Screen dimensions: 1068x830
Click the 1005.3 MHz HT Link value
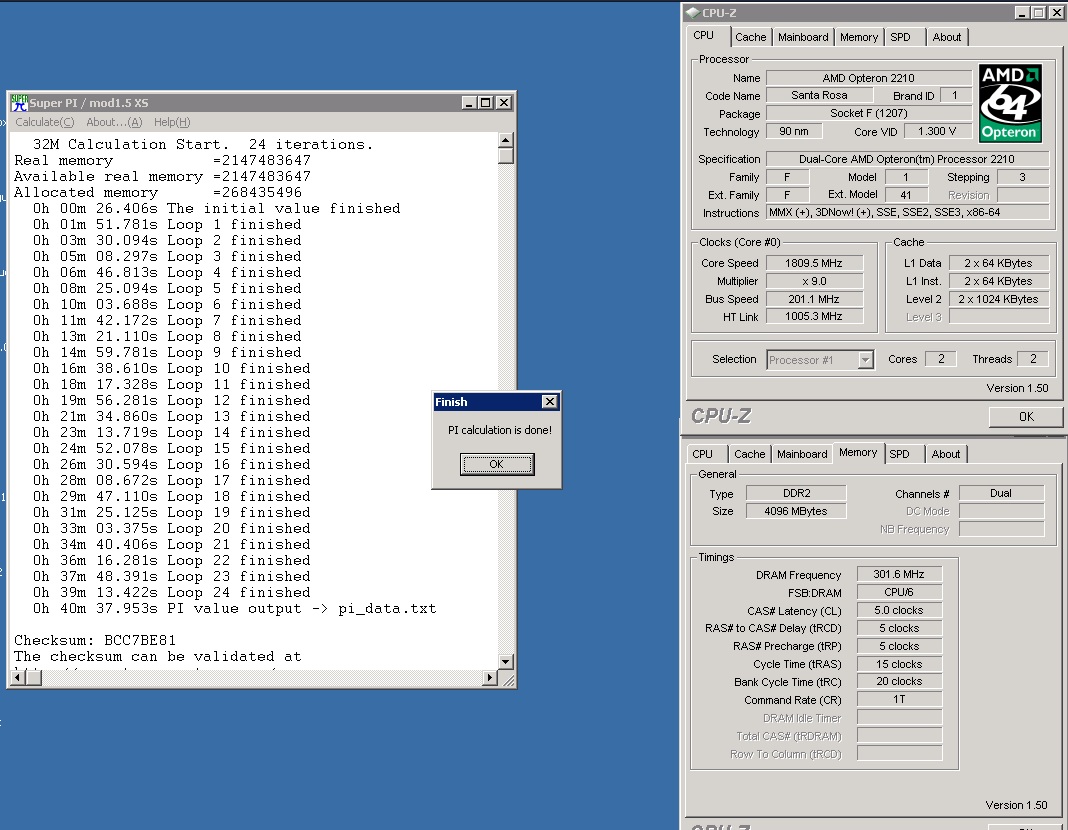click(x=814, y=317)
